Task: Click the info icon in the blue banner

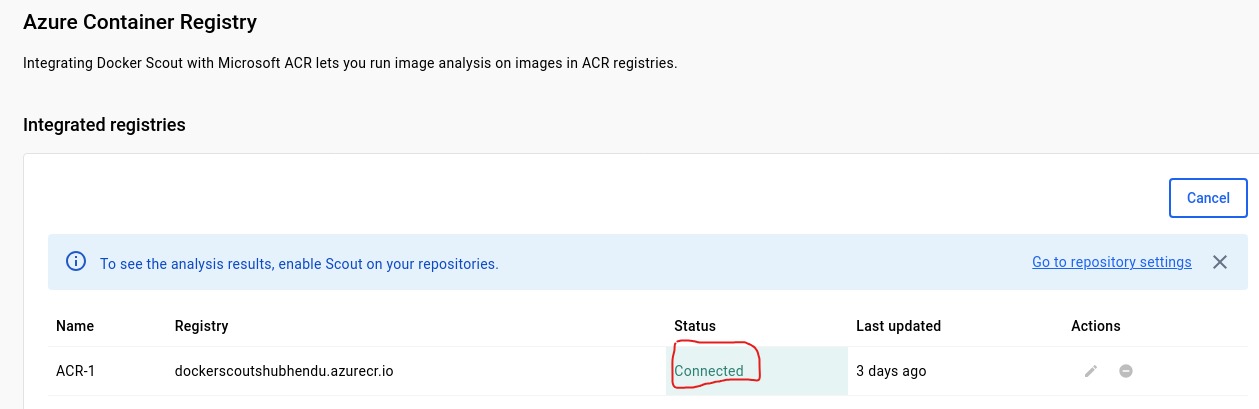Action: click(75, 262)
